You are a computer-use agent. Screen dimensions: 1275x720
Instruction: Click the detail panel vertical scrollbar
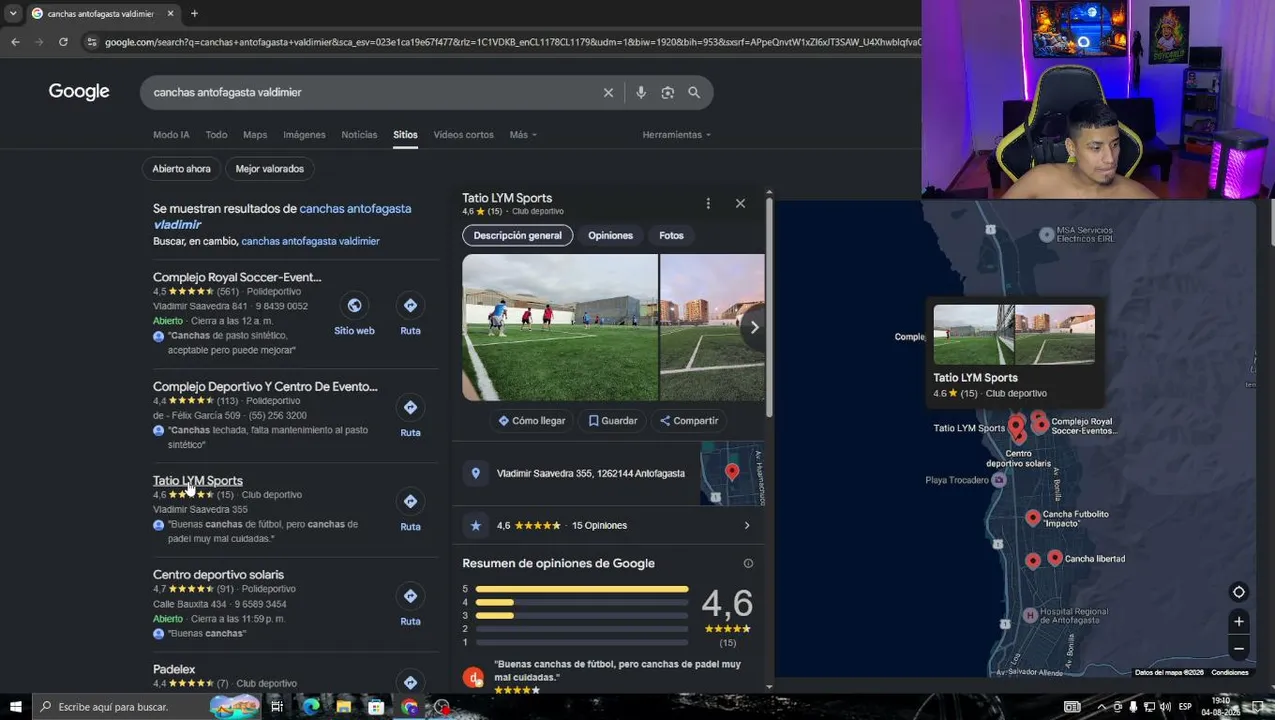[769, 305]
